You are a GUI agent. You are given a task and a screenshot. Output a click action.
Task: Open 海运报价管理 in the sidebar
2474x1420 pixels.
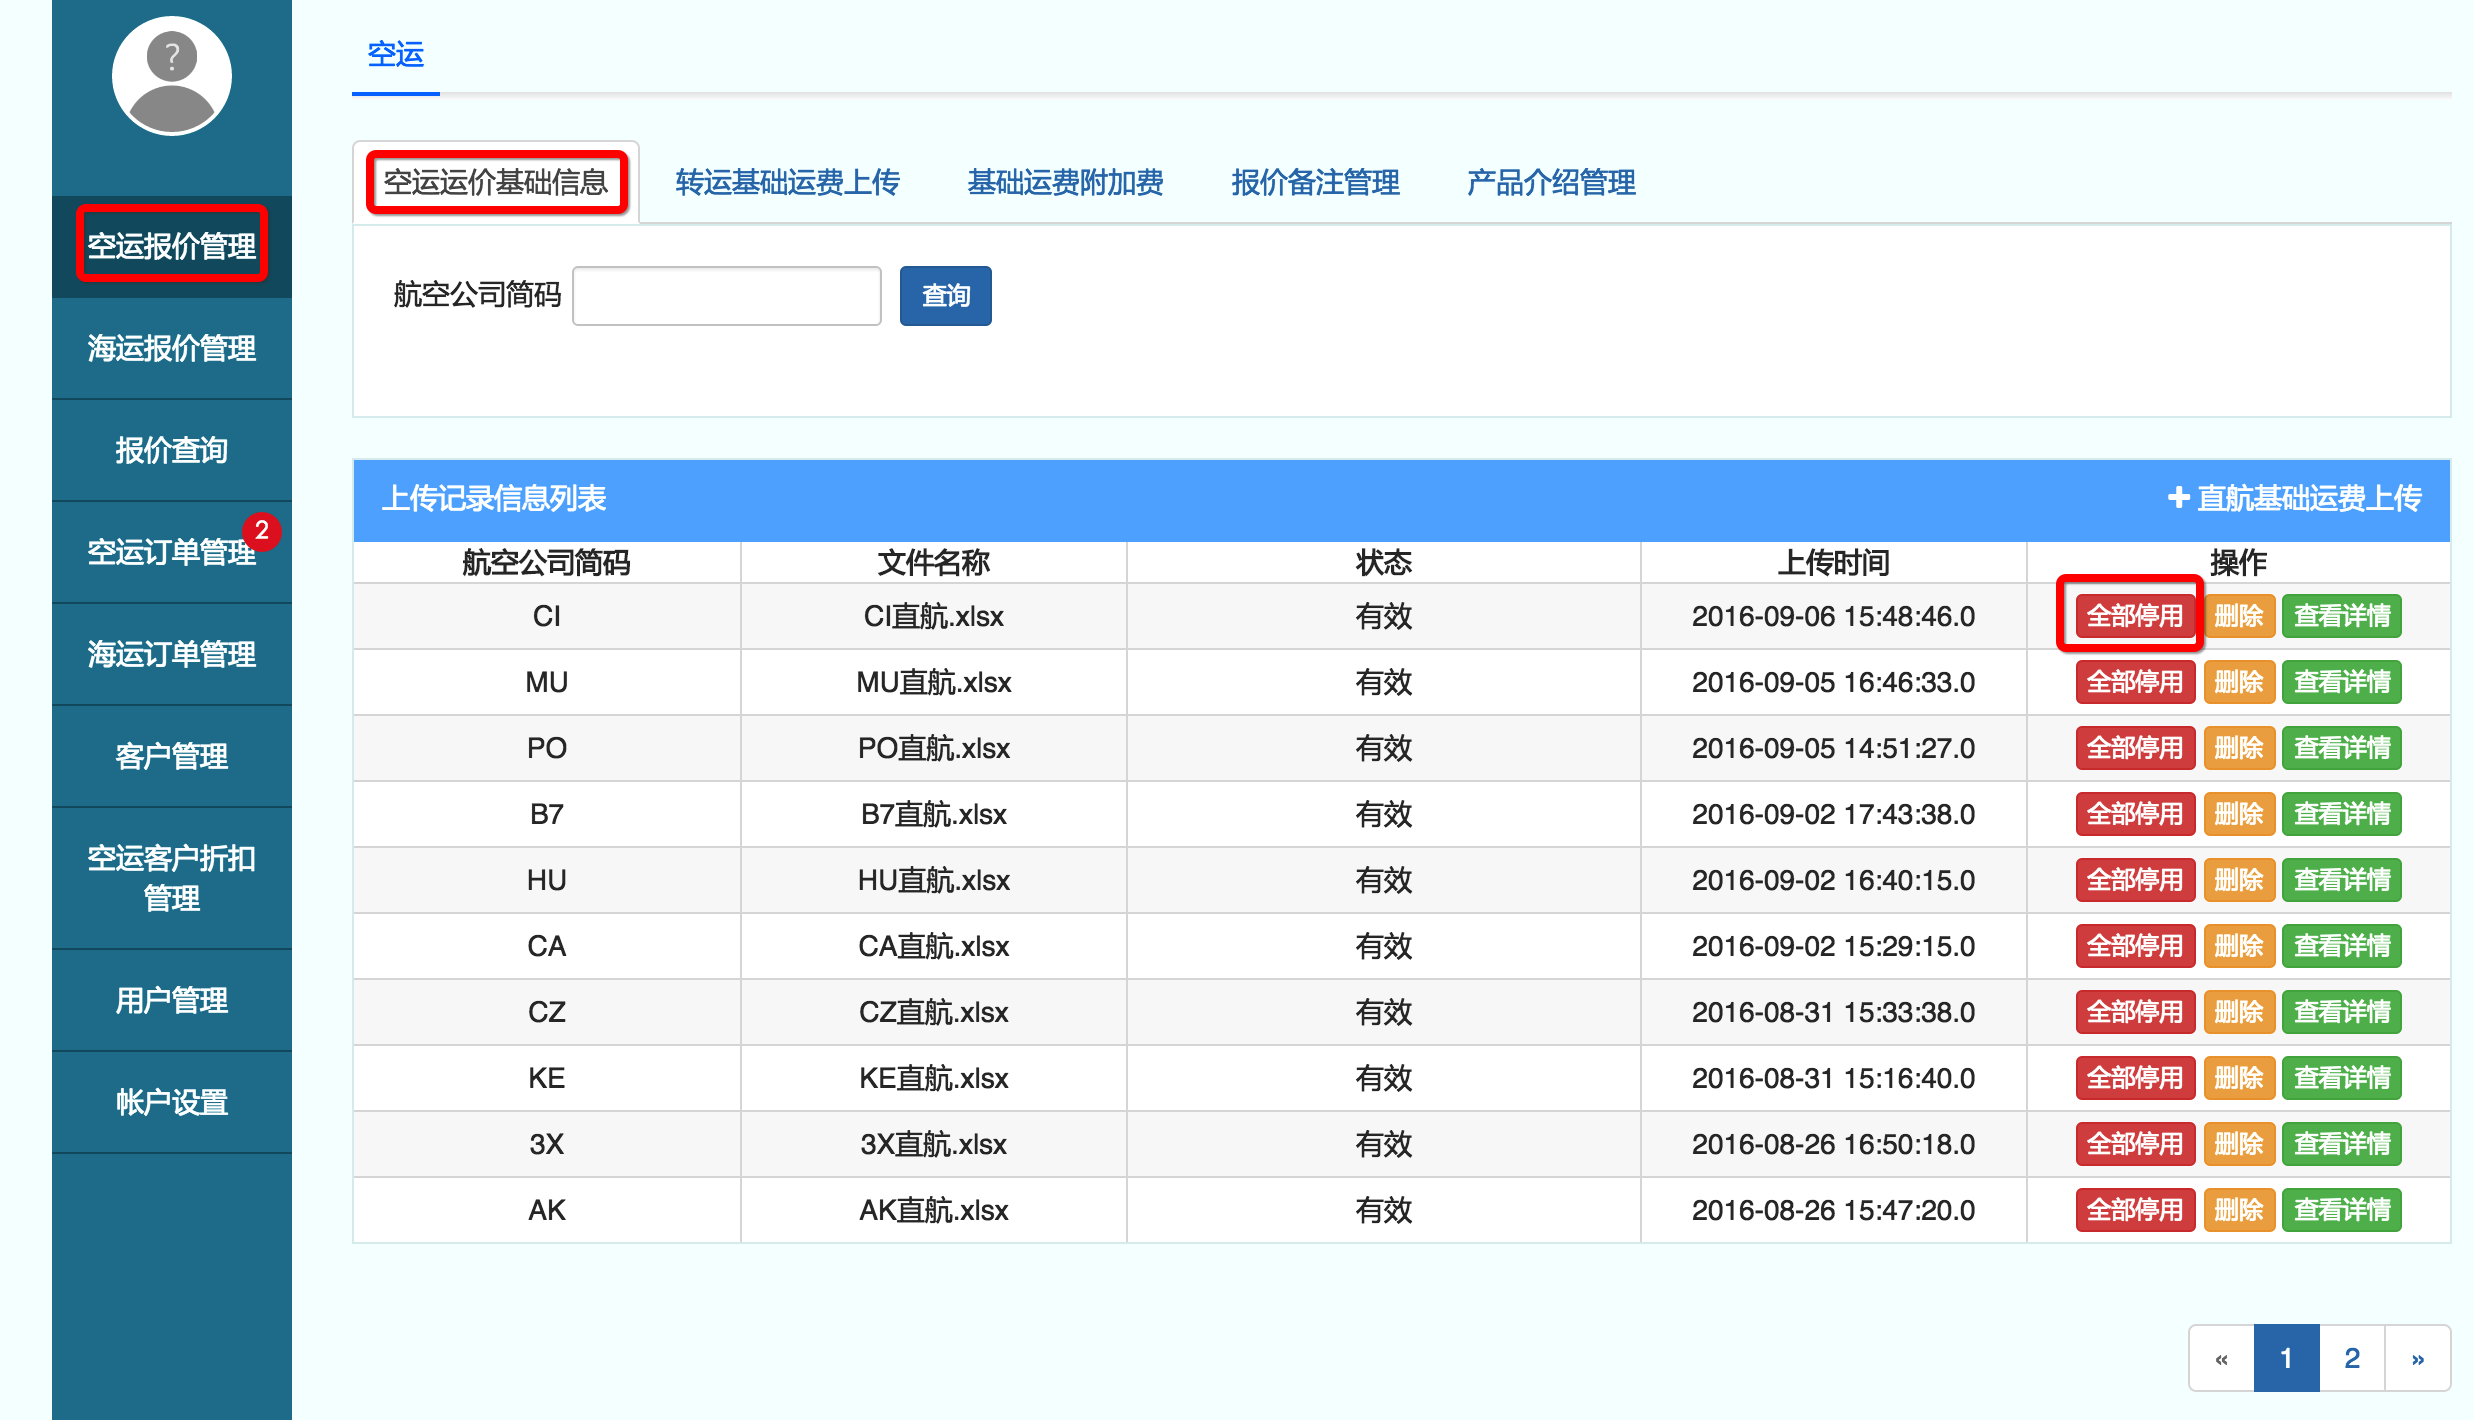(171, 348)
